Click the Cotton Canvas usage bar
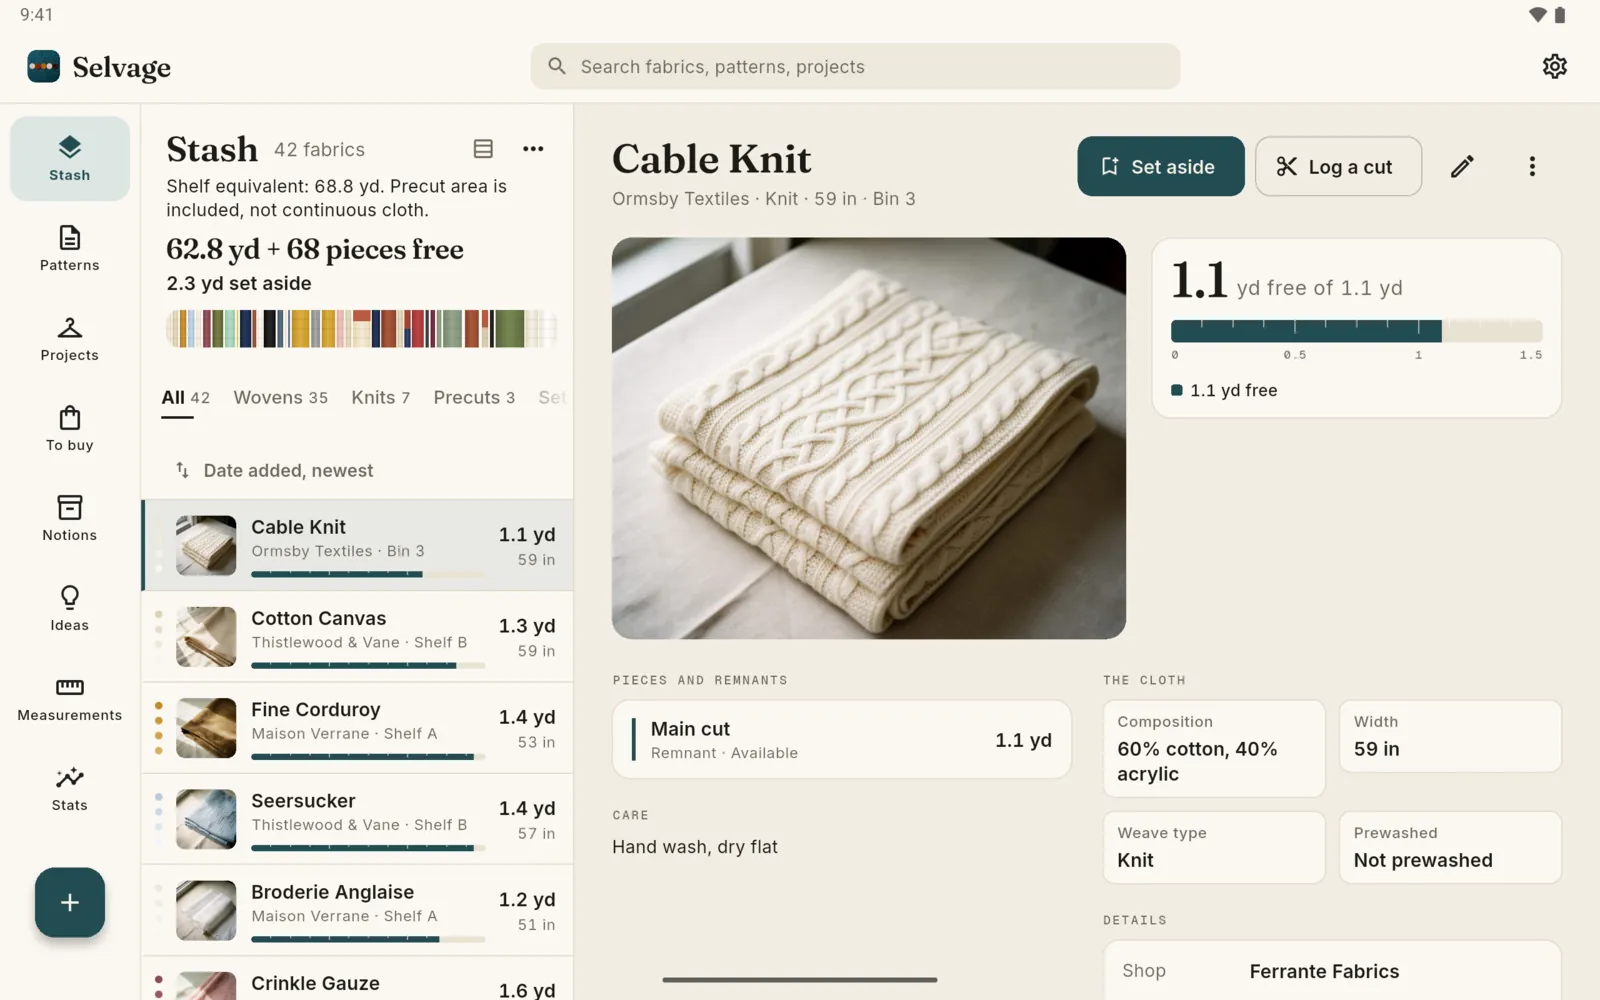Screen dimensions: 1600x1000 pos(368,665)
